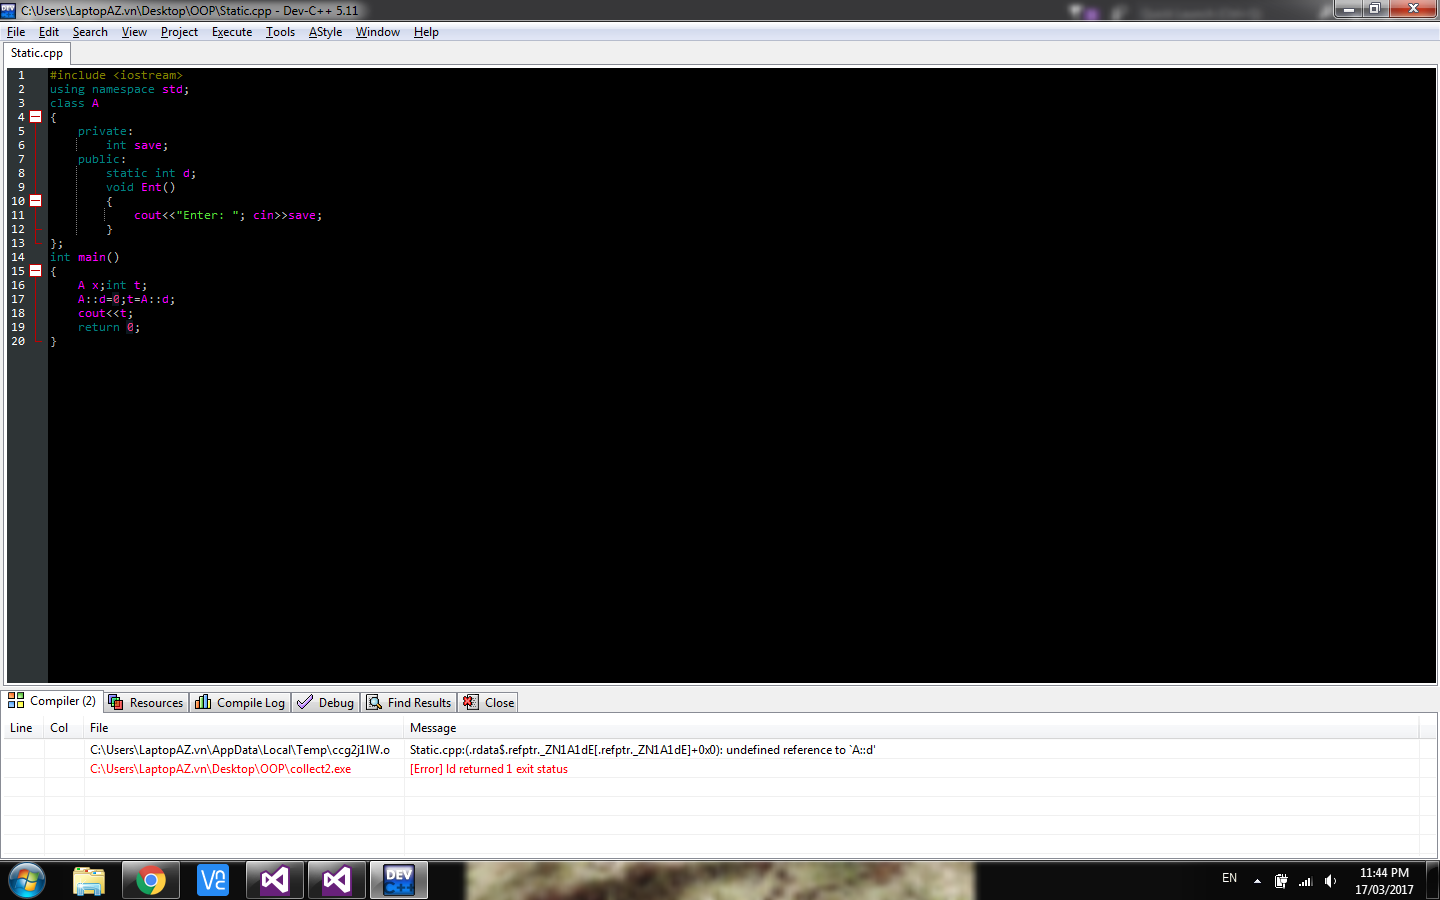Switch to the Compile Log tab
This screenshot has width=1440, height=900.
tap(241, 703)
